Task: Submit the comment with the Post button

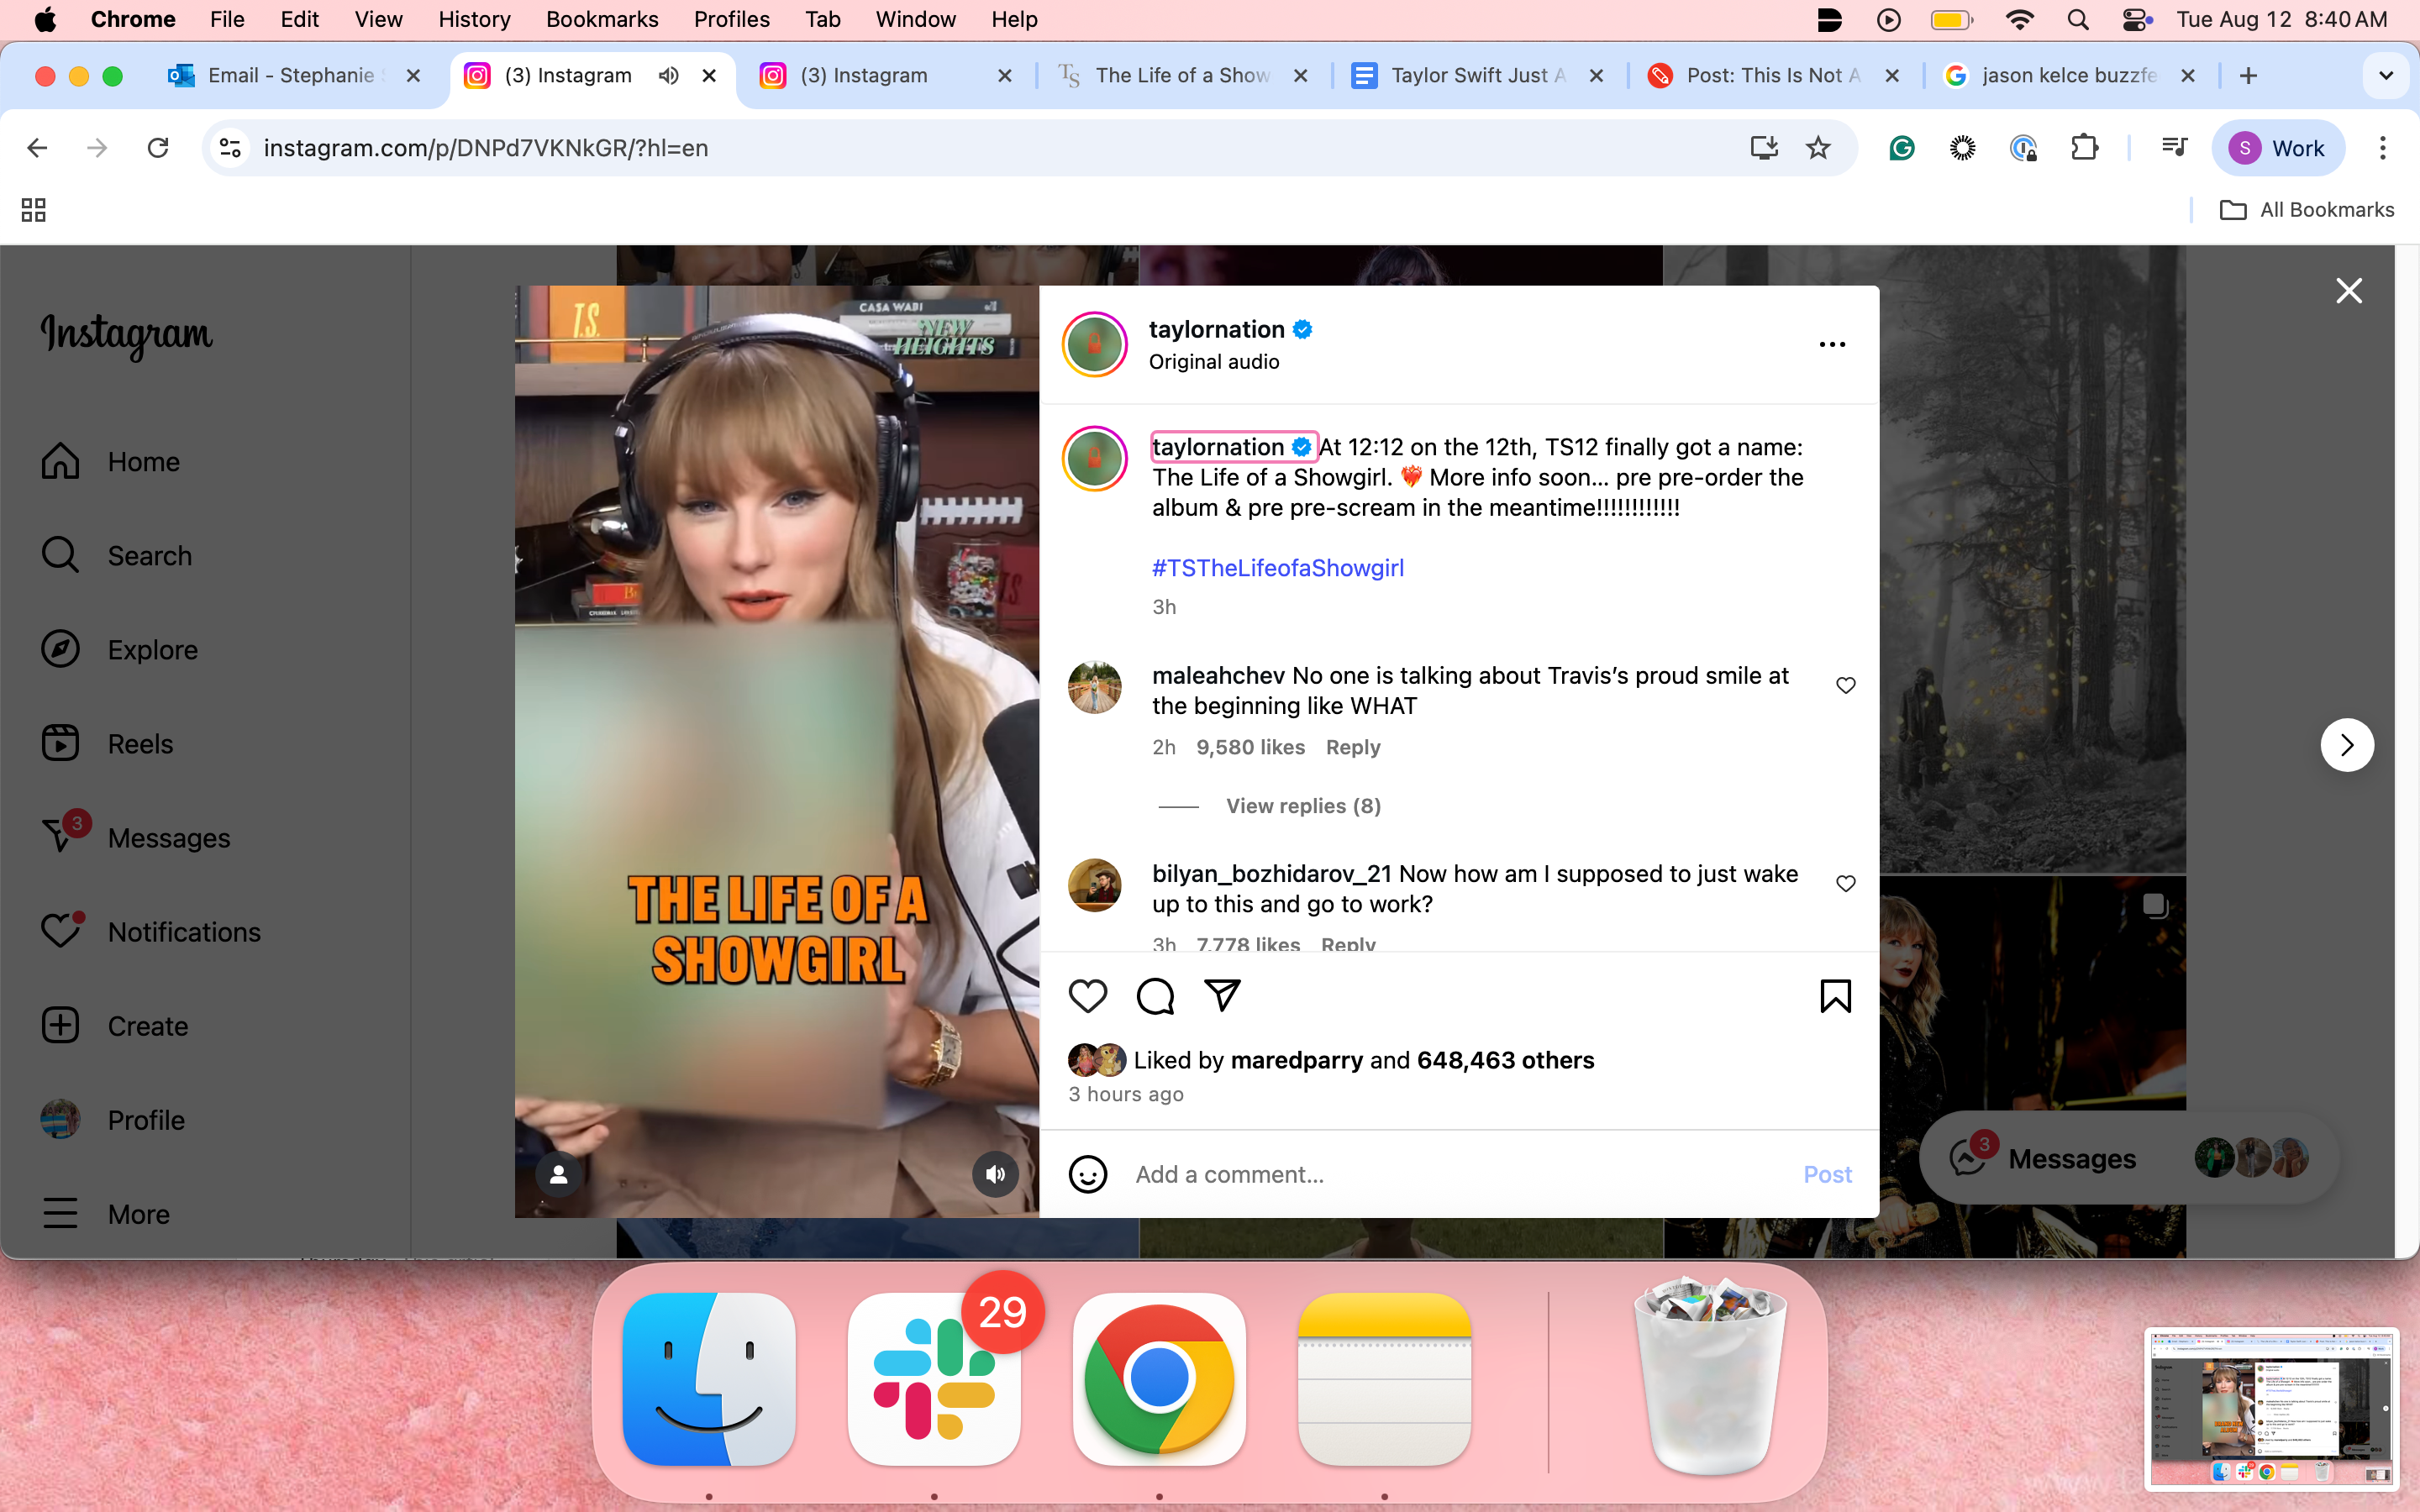Action: tap(1827, 1174)
